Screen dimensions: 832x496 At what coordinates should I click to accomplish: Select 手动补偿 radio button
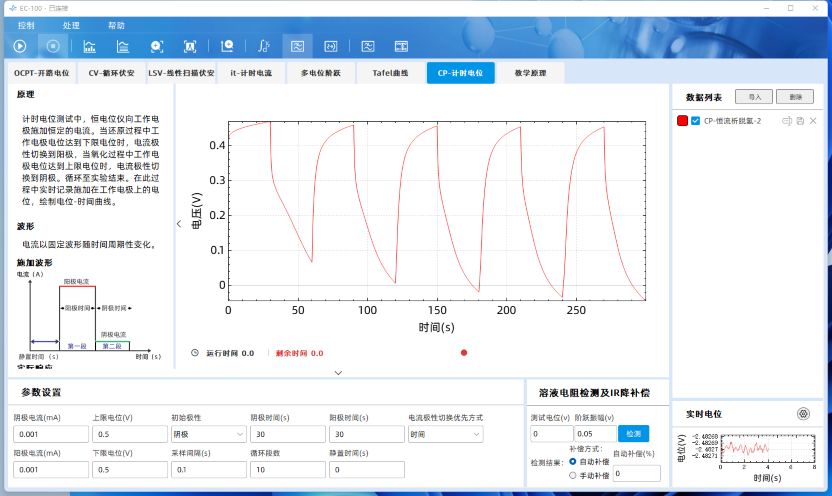(x=572, y=476)
